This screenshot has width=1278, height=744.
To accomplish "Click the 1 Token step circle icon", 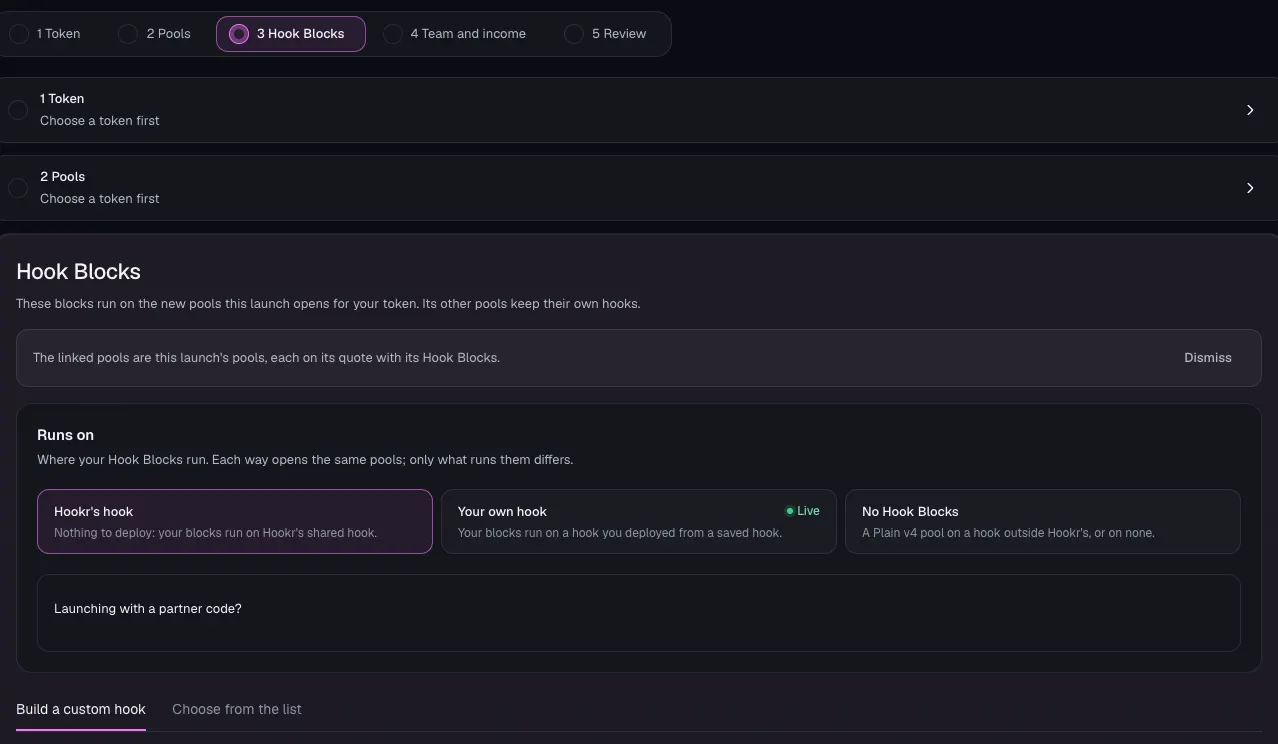I will click(18, 34).
